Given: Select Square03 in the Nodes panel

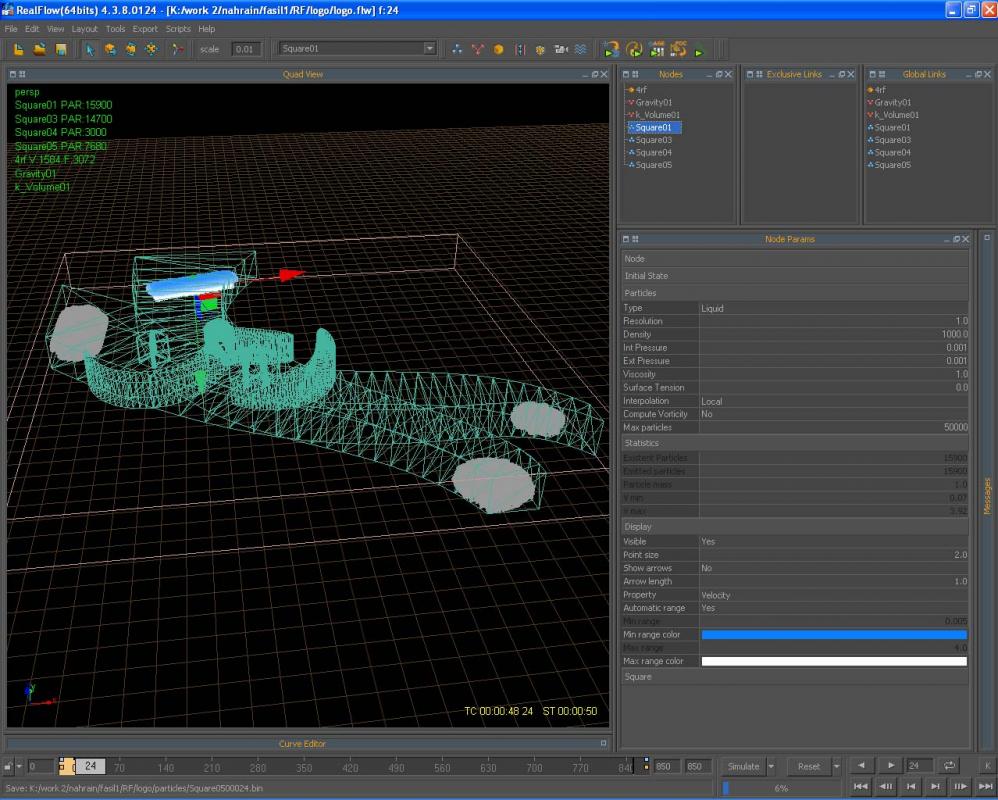Looking at the screenshot, I should click(653, 140).
